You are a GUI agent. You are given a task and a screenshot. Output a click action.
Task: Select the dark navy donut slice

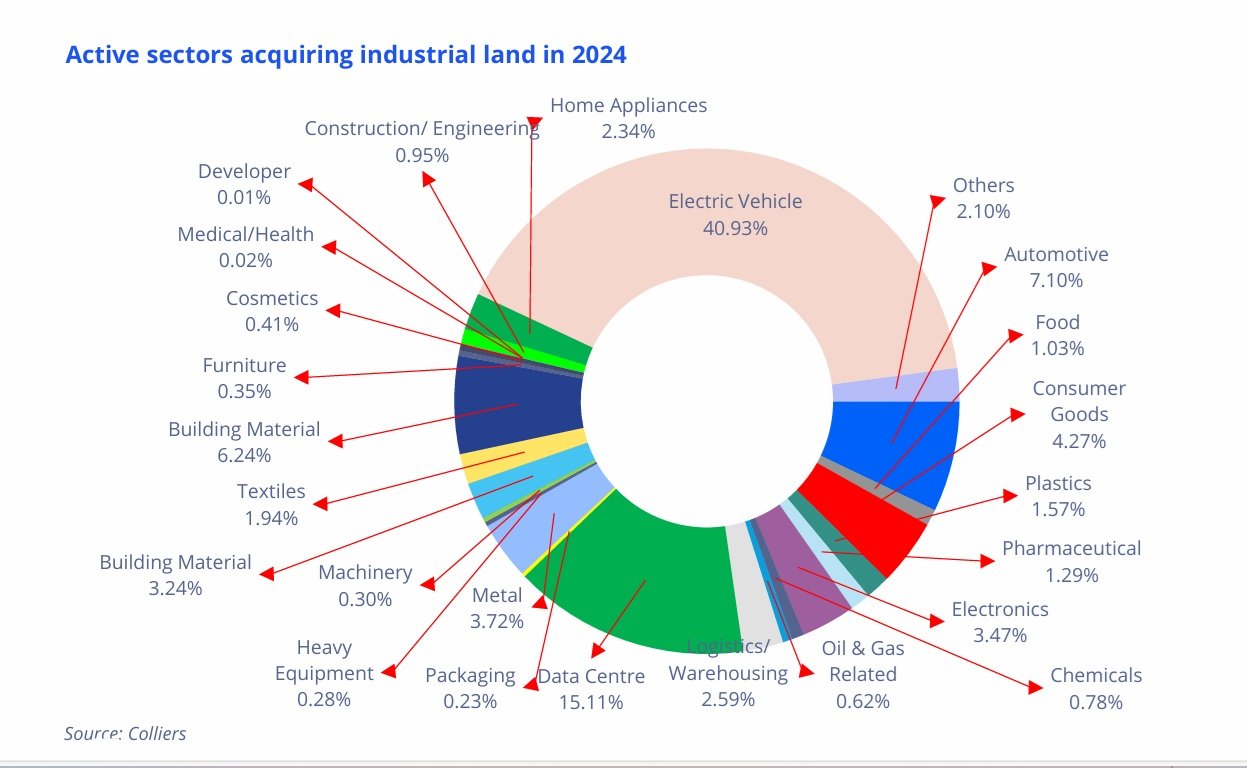coord(517,406)
